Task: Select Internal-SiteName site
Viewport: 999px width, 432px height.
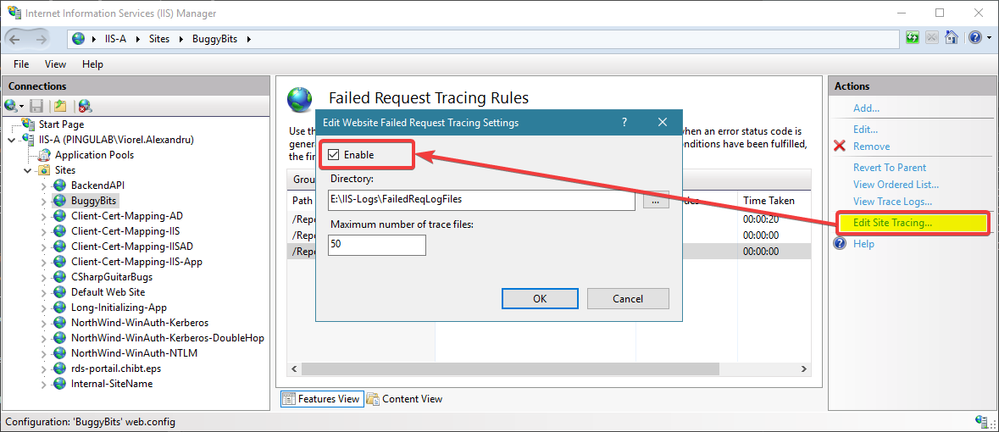Action: pos(111,384)
